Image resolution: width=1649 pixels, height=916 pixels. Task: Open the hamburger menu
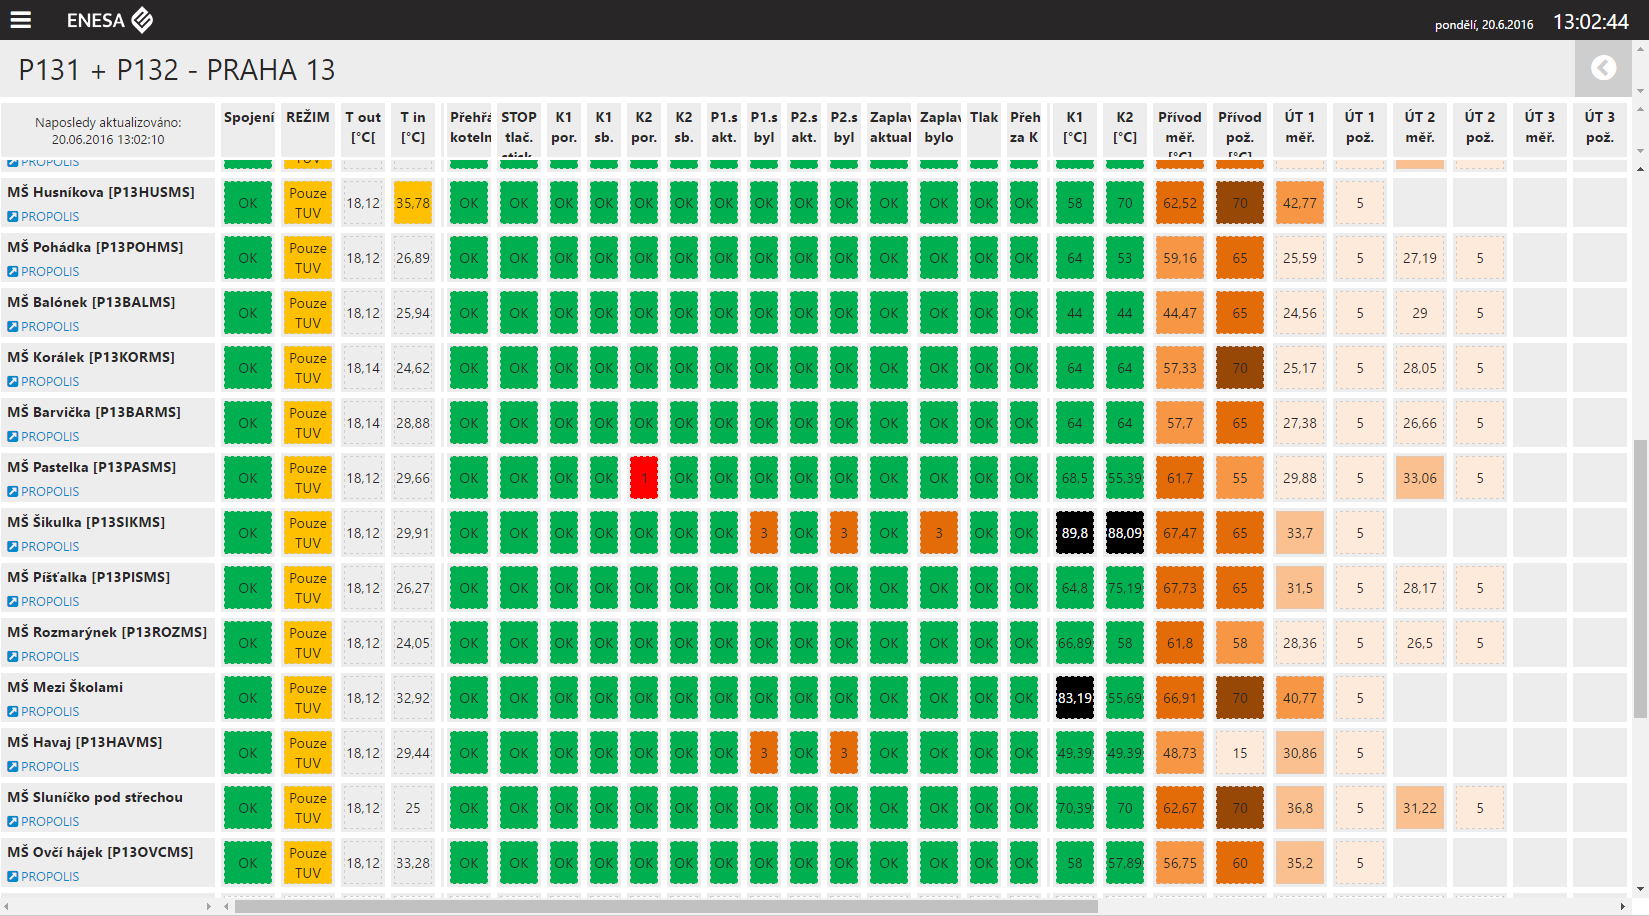coord(20,20)
